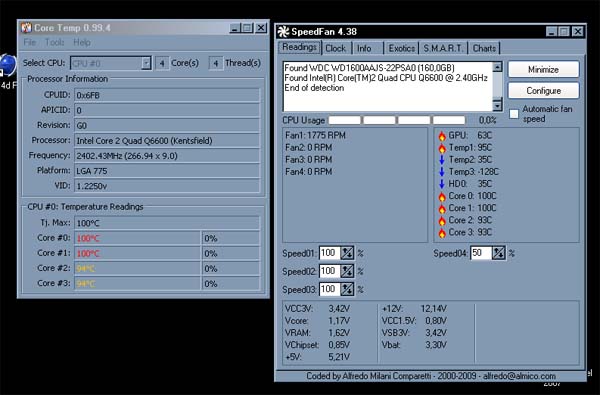Image resolution: width=600 pixels, height=395 pixels.
Task: Click the Core(s) count box showing 4
Action: (x=162, y=63)
